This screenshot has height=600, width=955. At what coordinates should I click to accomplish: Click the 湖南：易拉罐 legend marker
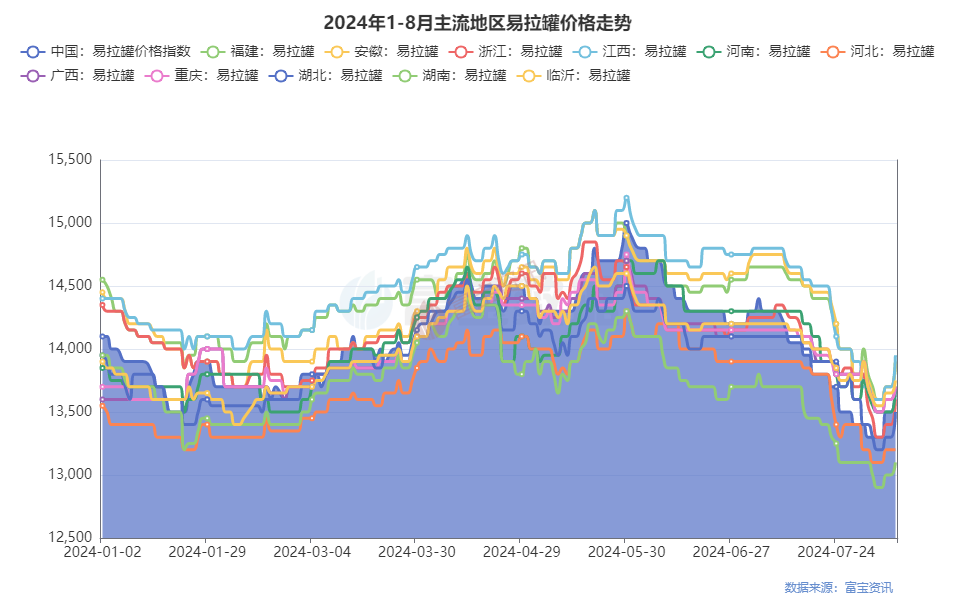coord(406,75)
